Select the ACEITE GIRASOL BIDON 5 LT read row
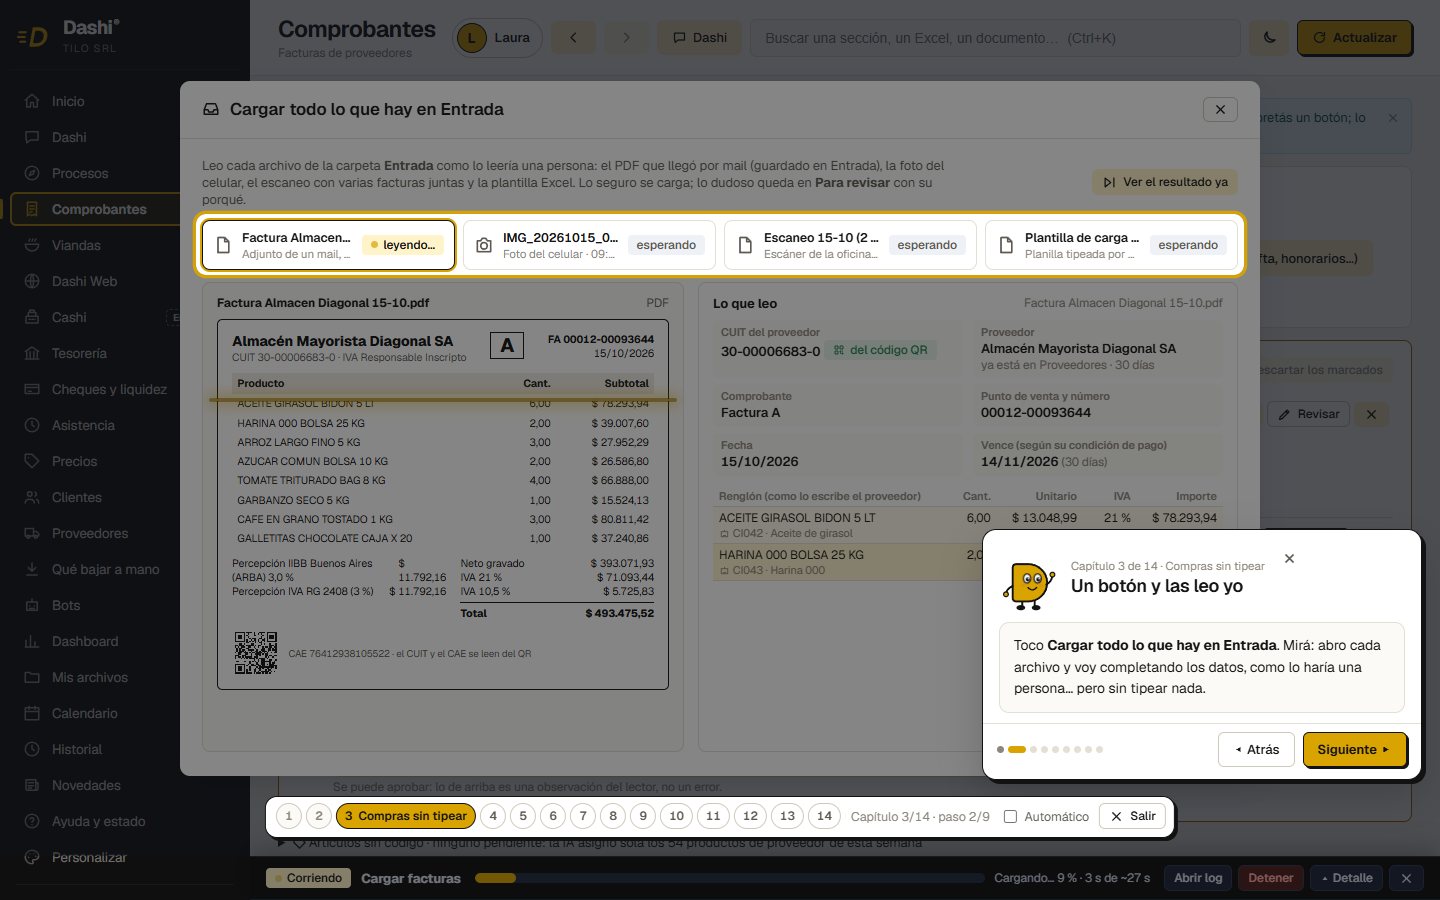 pyautogui.click(x=969, y=524)
